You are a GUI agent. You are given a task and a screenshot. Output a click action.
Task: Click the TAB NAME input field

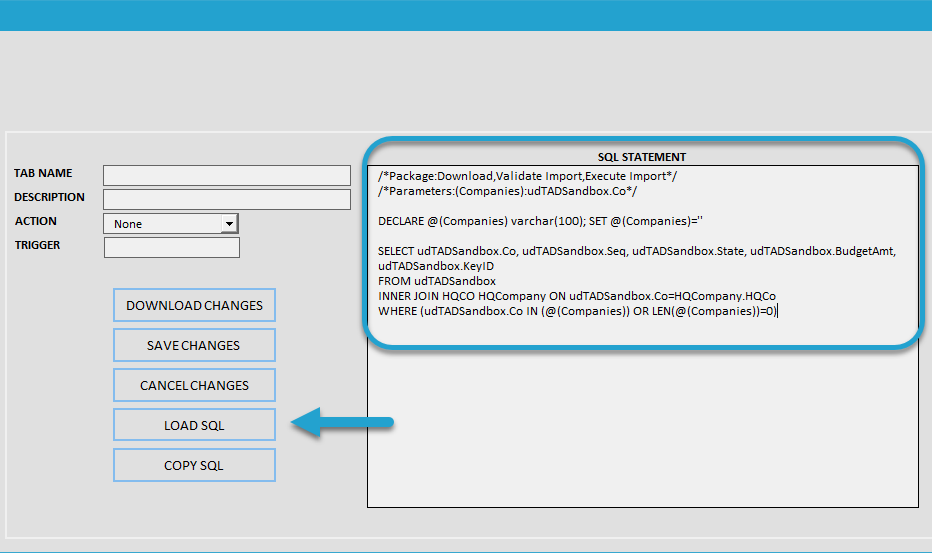226,175
